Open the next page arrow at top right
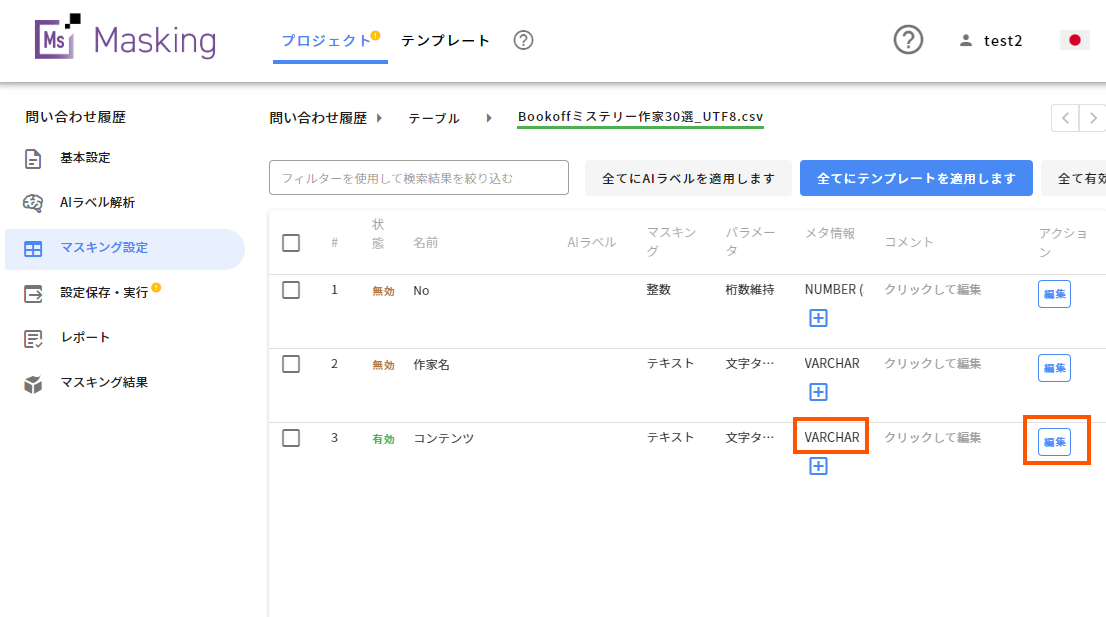1106x617 pixels. tap(1094, 117)
